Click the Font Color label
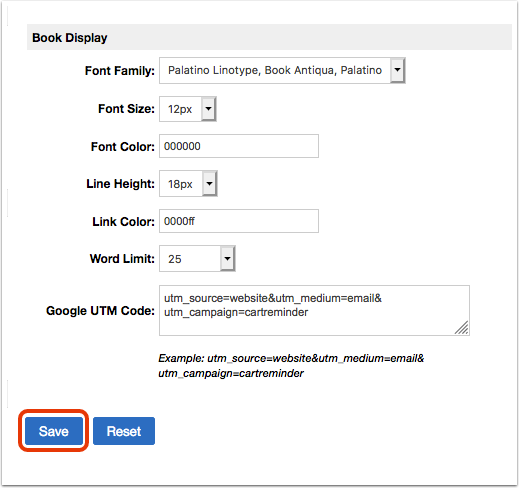This screenshot has height=488, width=519. coord(123,146)
